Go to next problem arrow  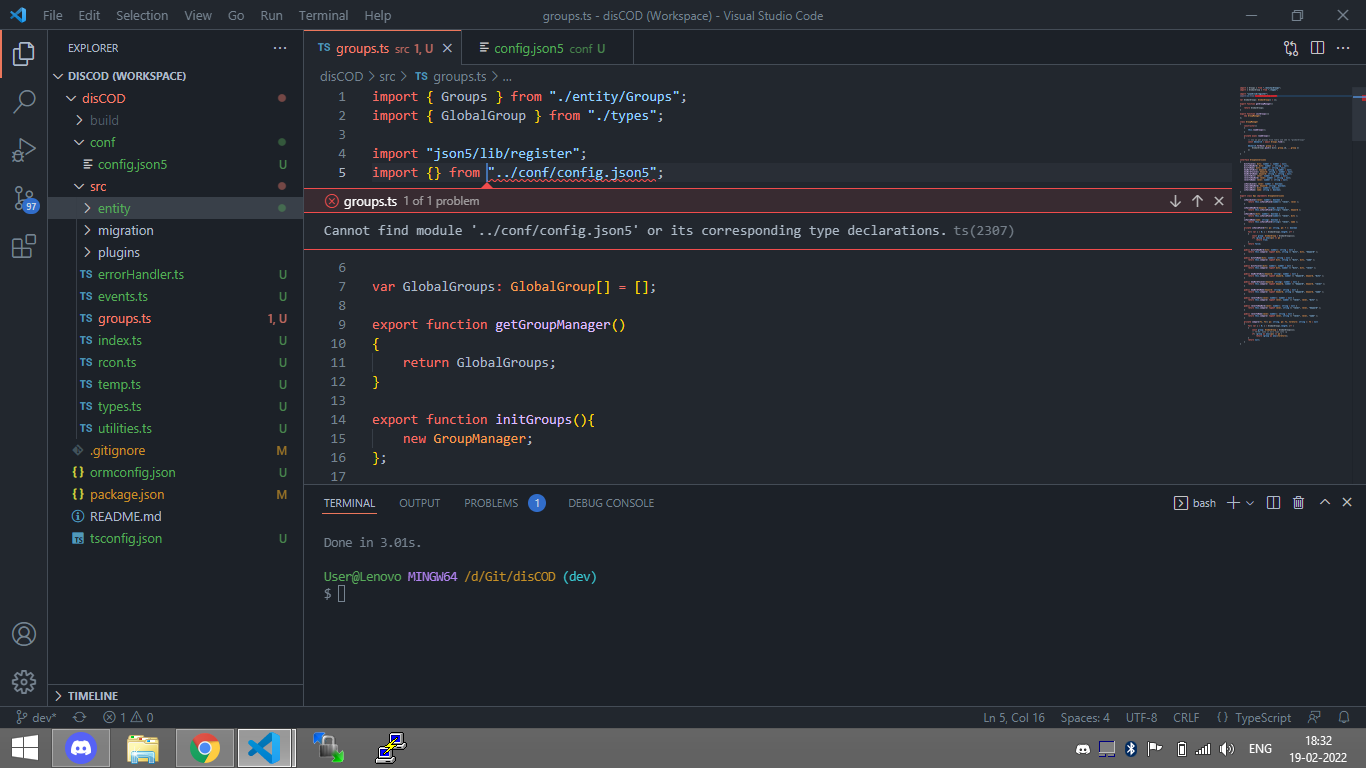(1175, 201)
